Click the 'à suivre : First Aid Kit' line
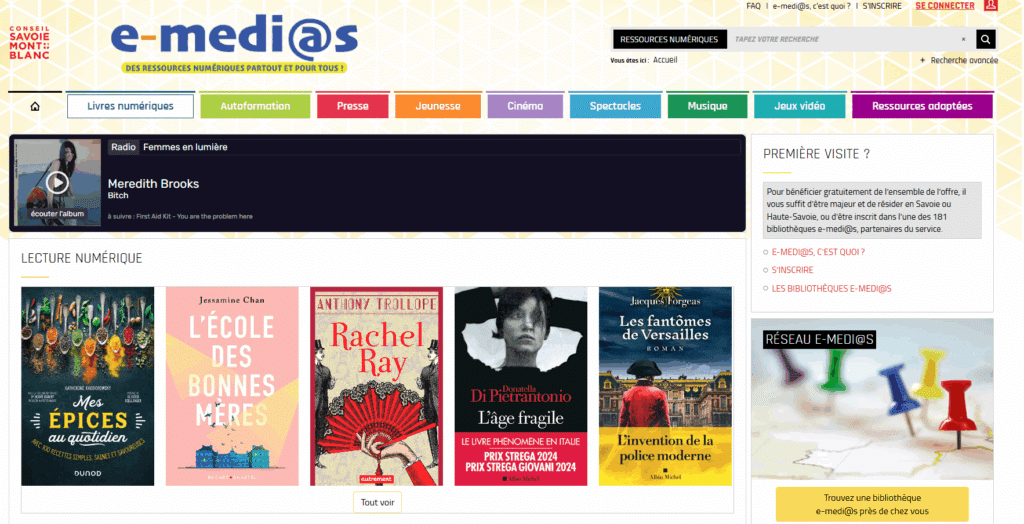 click(x=180, y=216)
